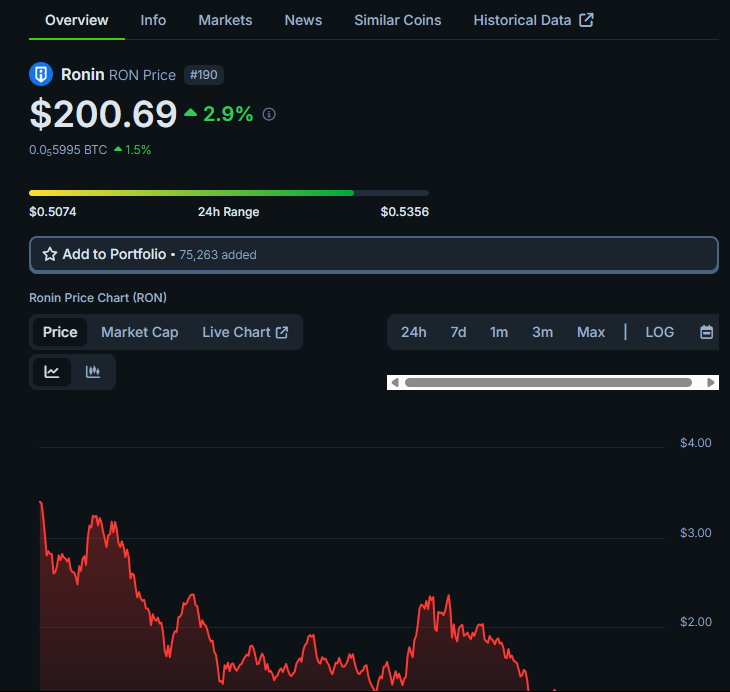
Task: Click the 24h Range progress bar
Action: (x=229, y=193)
